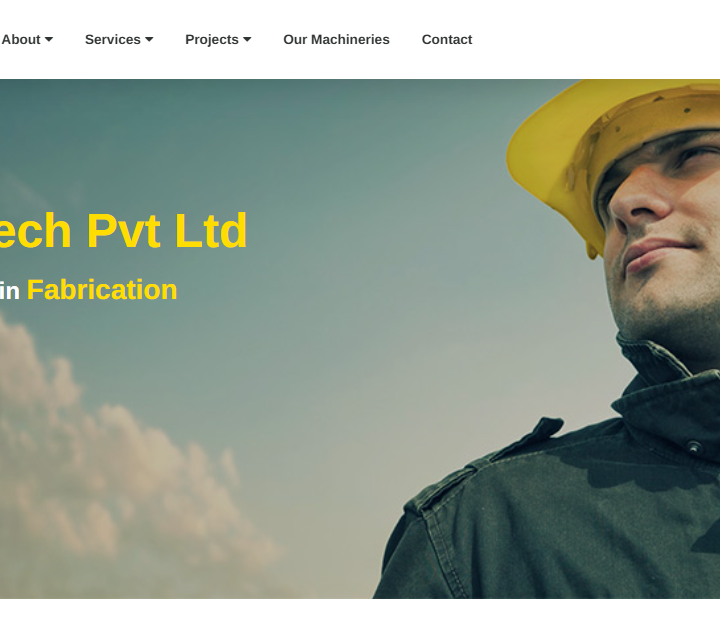Select the Projects menu label
Image resolution: width=720 pixels, height=631 pixels.
[212, 40]
